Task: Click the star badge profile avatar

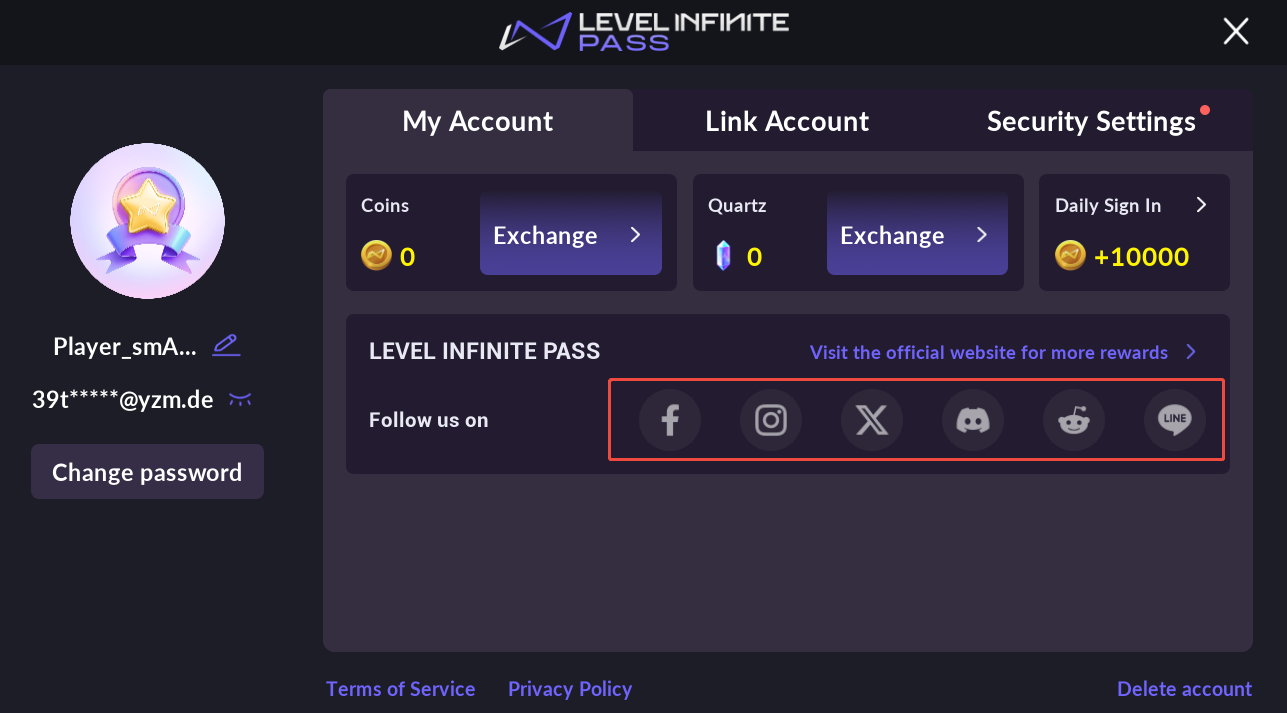Action: click(147, 220)
